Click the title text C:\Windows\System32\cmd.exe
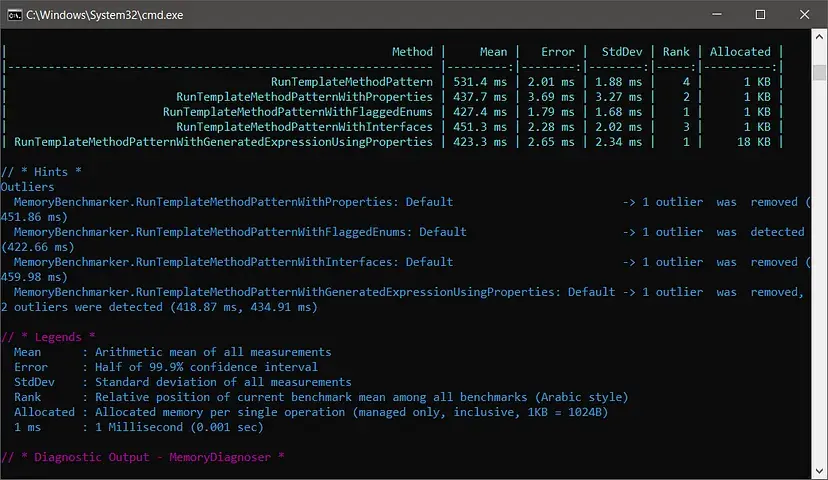The image size is (828, 480). tap(105, 15)
